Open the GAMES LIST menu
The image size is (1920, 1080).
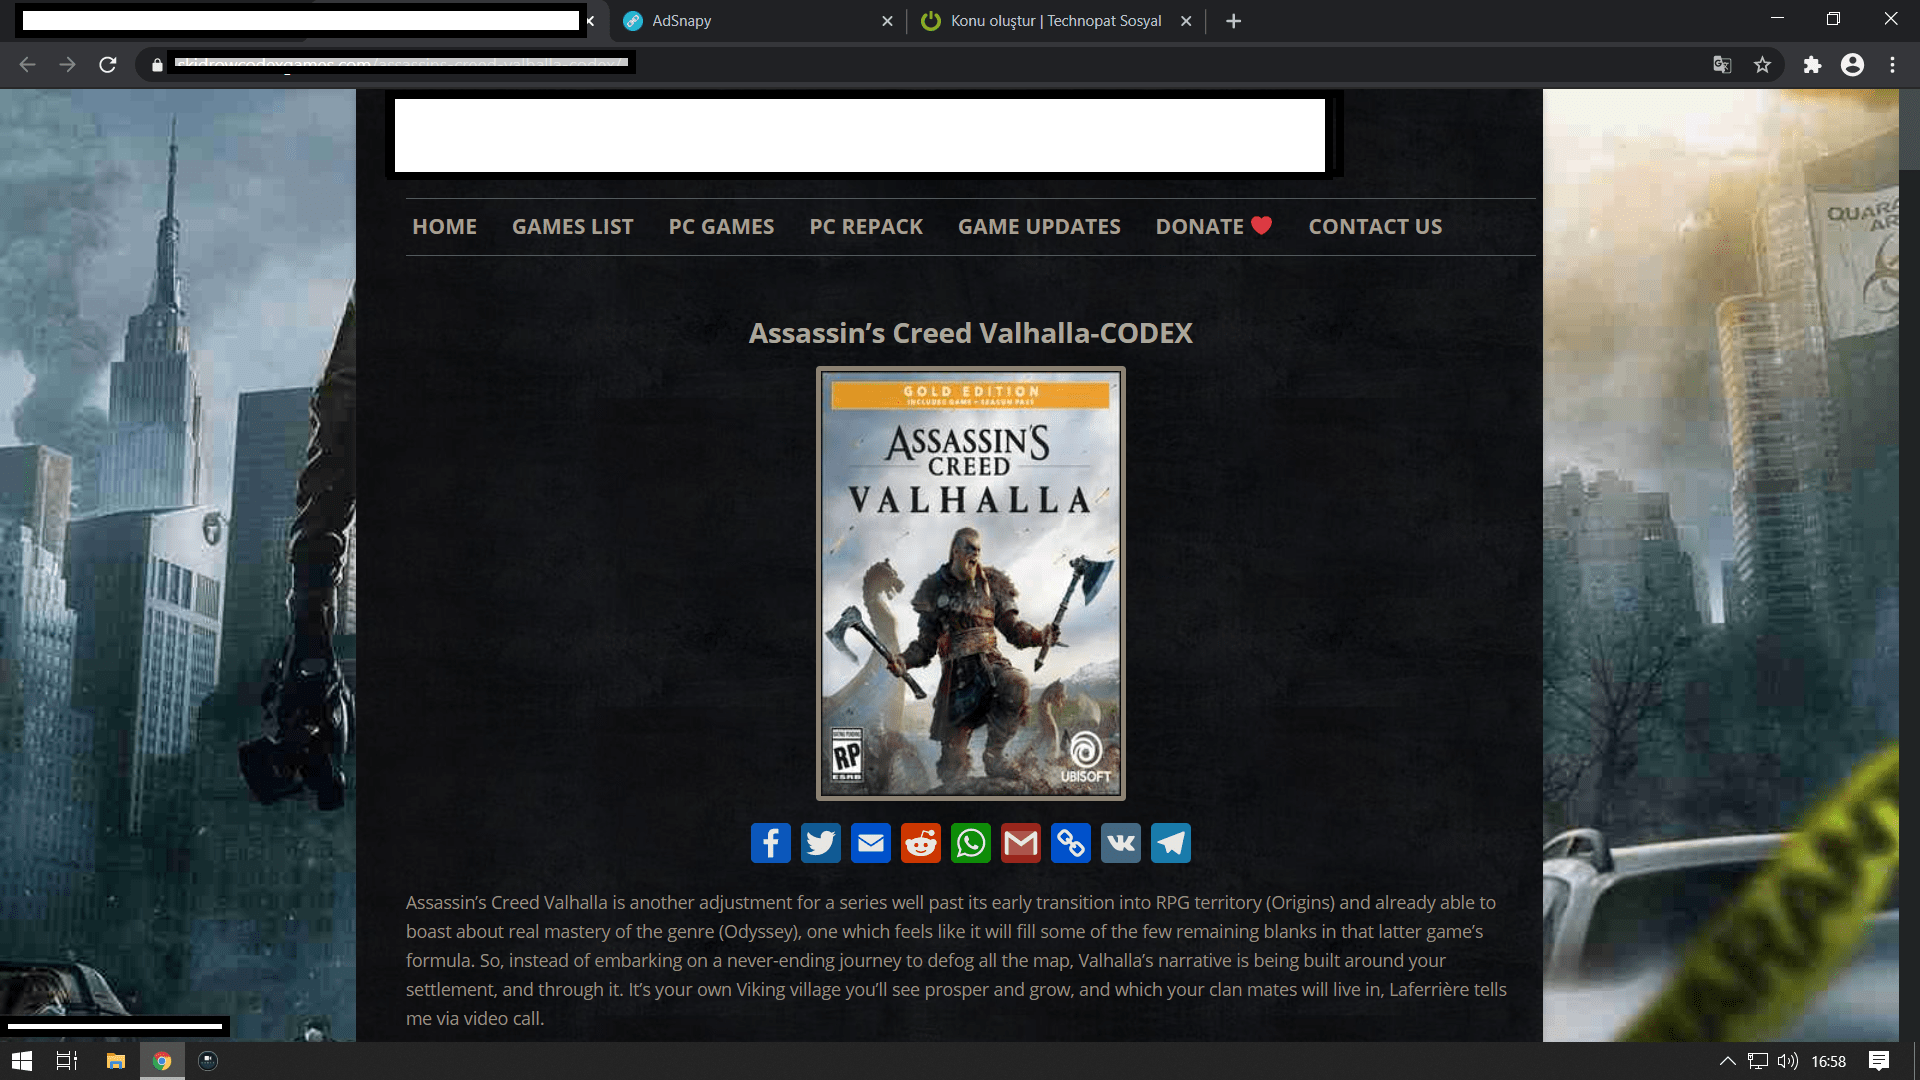pyautogui.click(x=572, y=227)
